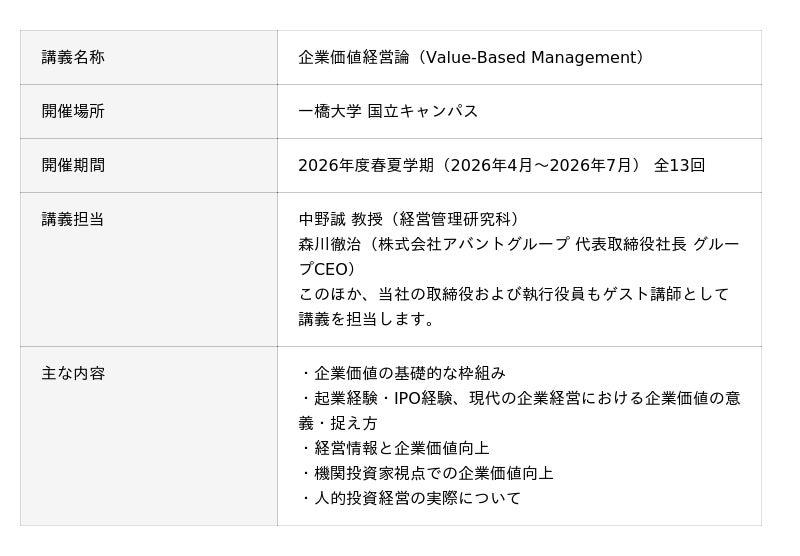
Task: Click the 全13回 session count text
Action: [679, 165]
